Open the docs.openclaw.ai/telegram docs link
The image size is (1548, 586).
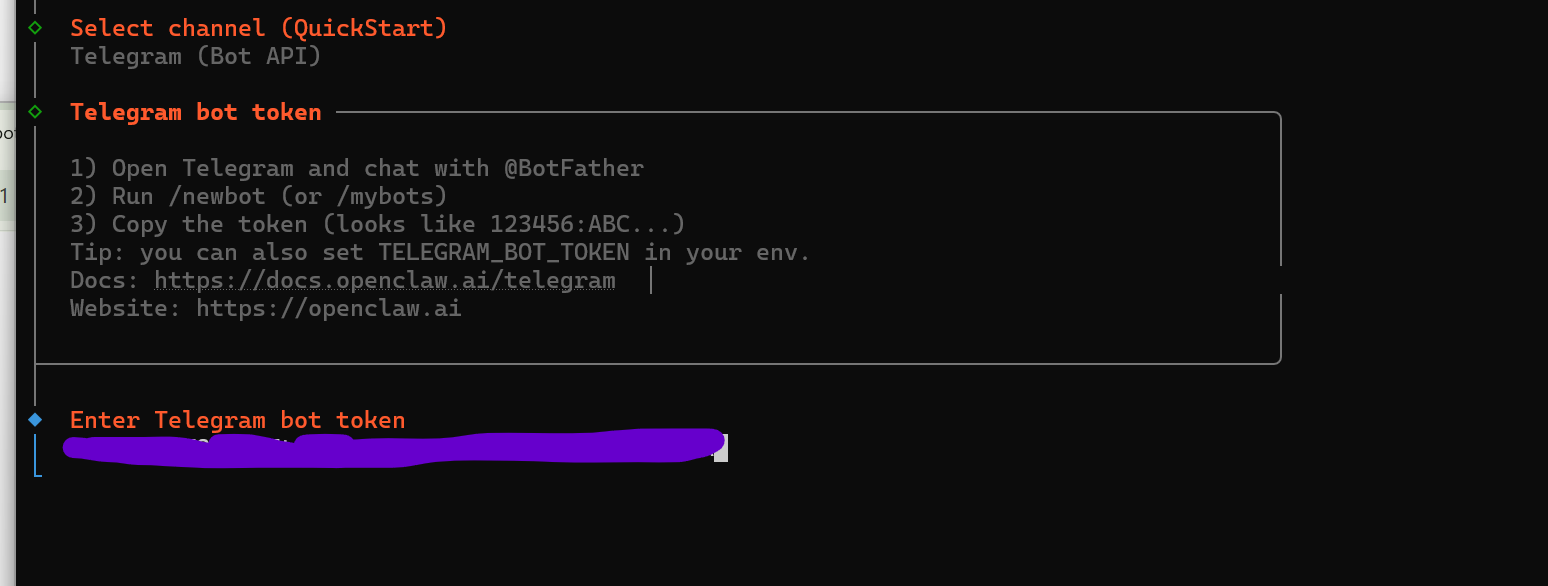pos(384,280)
